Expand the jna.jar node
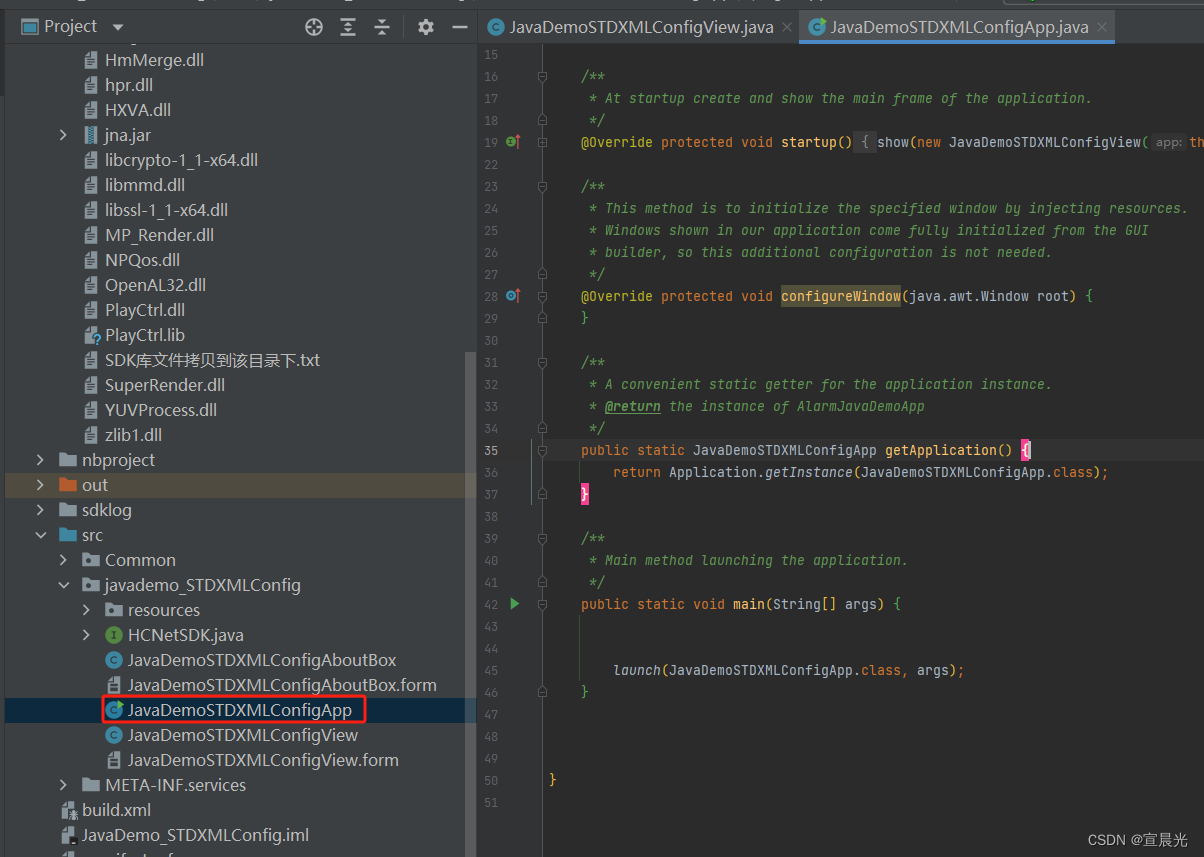This screenshot has width=1204, height=857. [64, 135]
